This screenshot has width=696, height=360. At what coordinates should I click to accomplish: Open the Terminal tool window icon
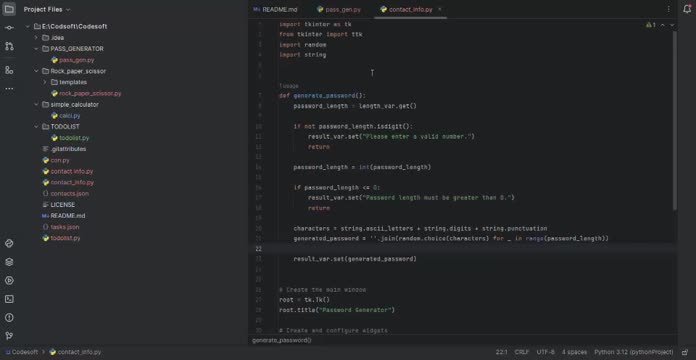[x=9, y=299]
